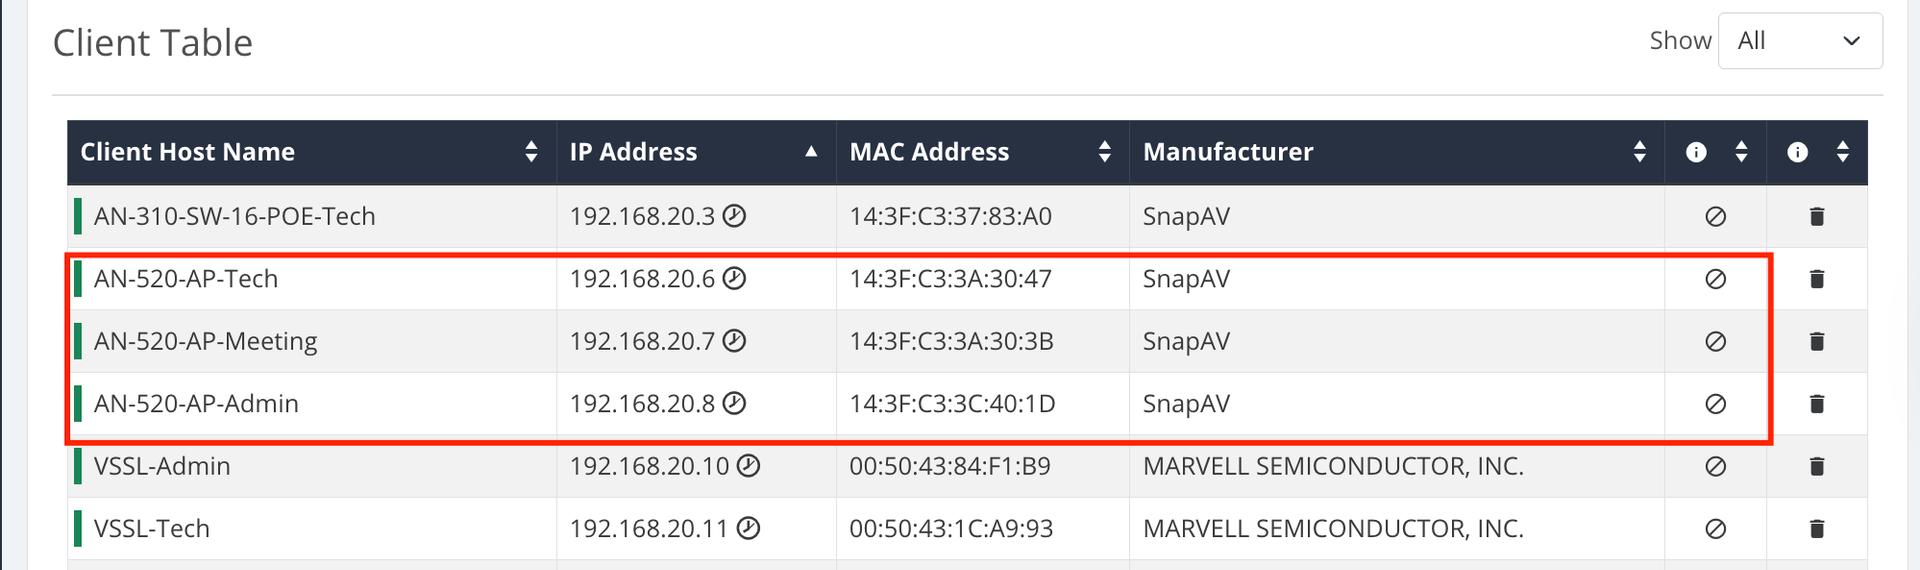Delete the AN-310-SW-16-POE-Tech client entry

1817,216
